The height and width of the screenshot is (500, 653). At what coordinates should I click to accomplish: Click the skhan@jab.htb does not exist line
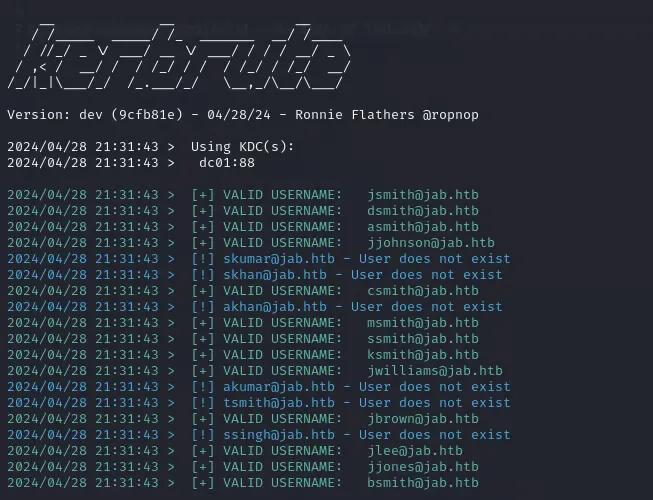click(x=255, y=275)
